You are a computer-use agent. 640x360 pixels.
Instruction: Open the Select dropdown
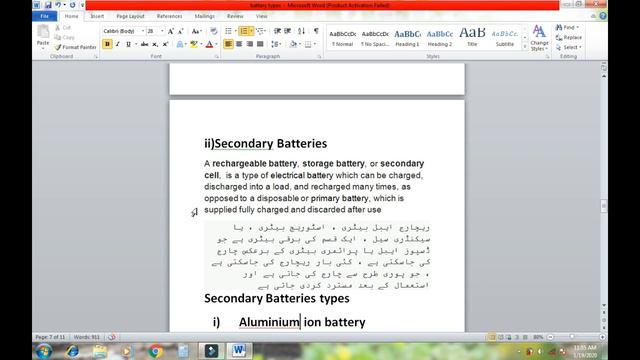click(x=569, y=47)
